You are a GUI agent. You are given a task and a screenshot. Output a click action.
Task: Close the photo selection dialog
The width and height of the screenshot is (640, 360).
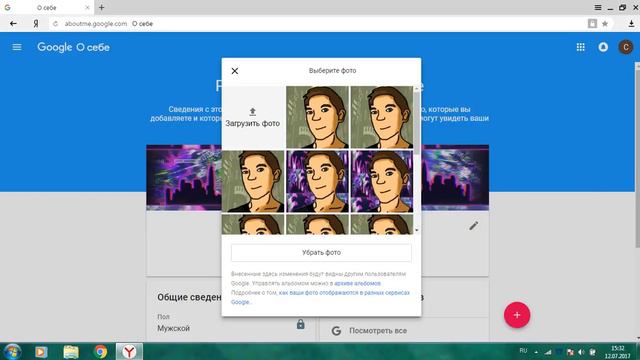(235, 71)
